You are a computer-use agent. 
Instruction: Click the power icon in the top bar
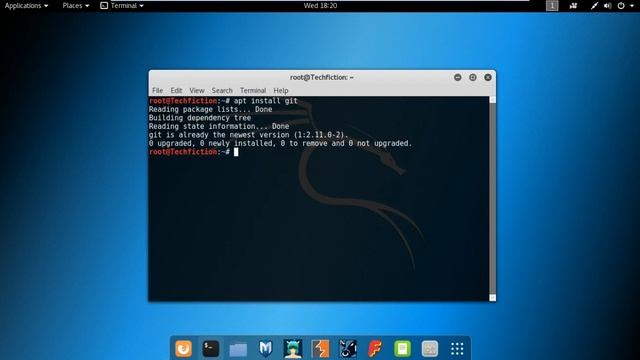click(x=621, y=6)
